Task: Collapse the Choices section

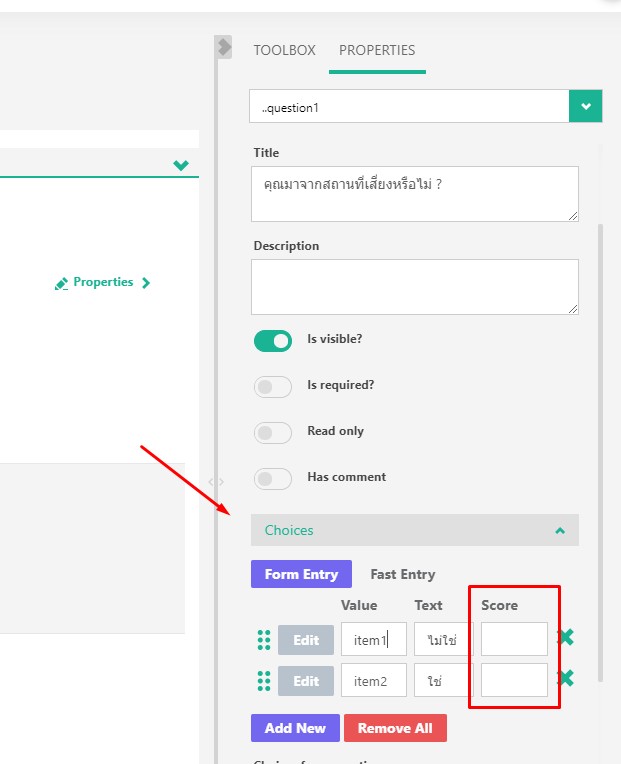Action: click(560, 530)
